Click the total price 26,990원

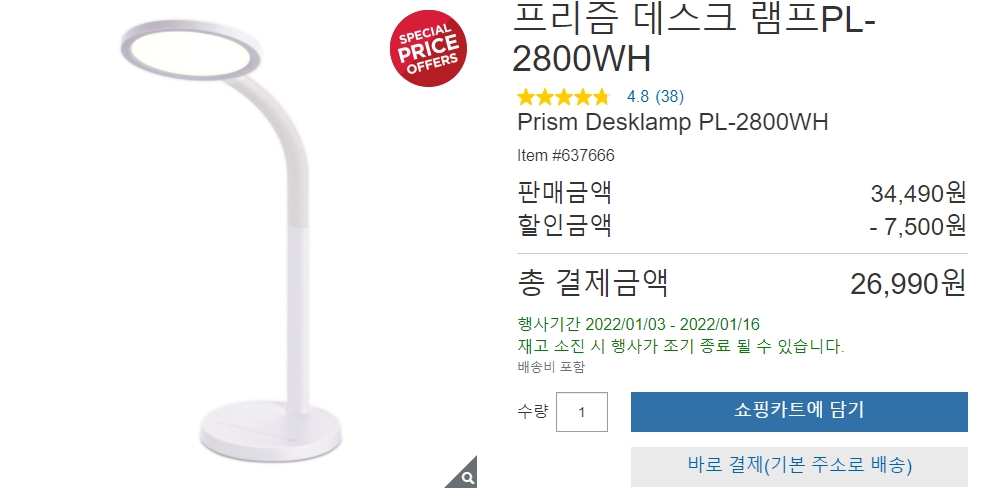pos(908,284)
